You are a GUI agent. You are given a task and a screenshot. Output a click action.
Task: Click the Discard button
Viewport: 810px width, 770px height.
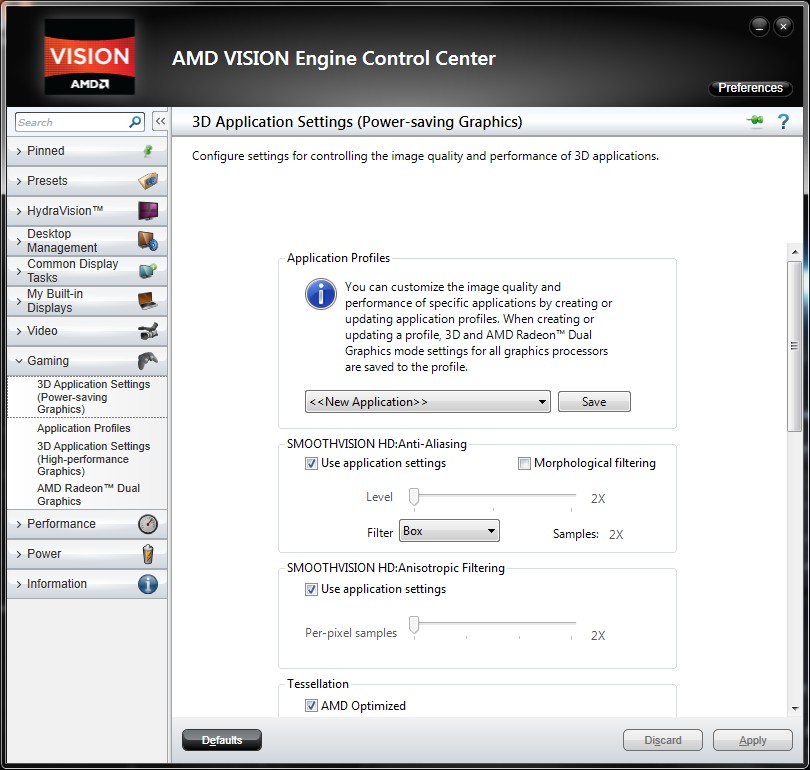[x=663, y=740]
